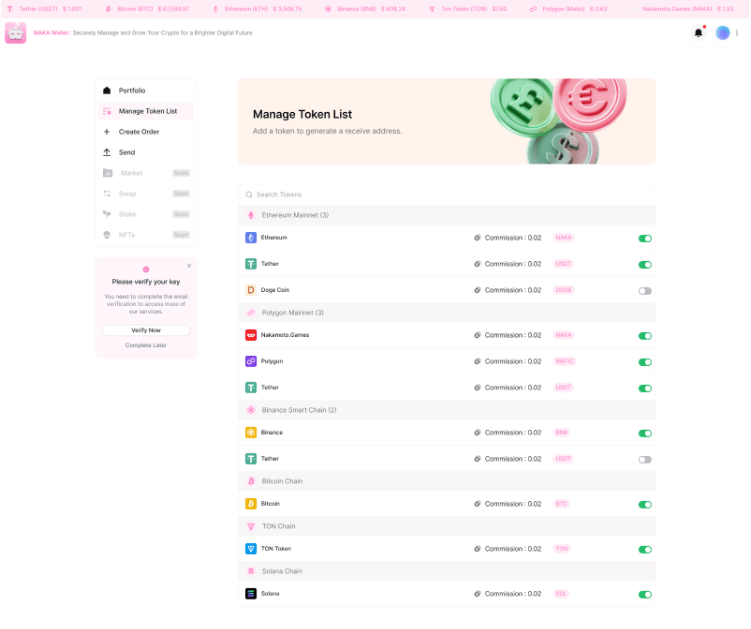This screenshot has height=629, width=751.
Task: Open the three-dot menu beside avatar
Action: pyautogui.click(x=738, y=33)
